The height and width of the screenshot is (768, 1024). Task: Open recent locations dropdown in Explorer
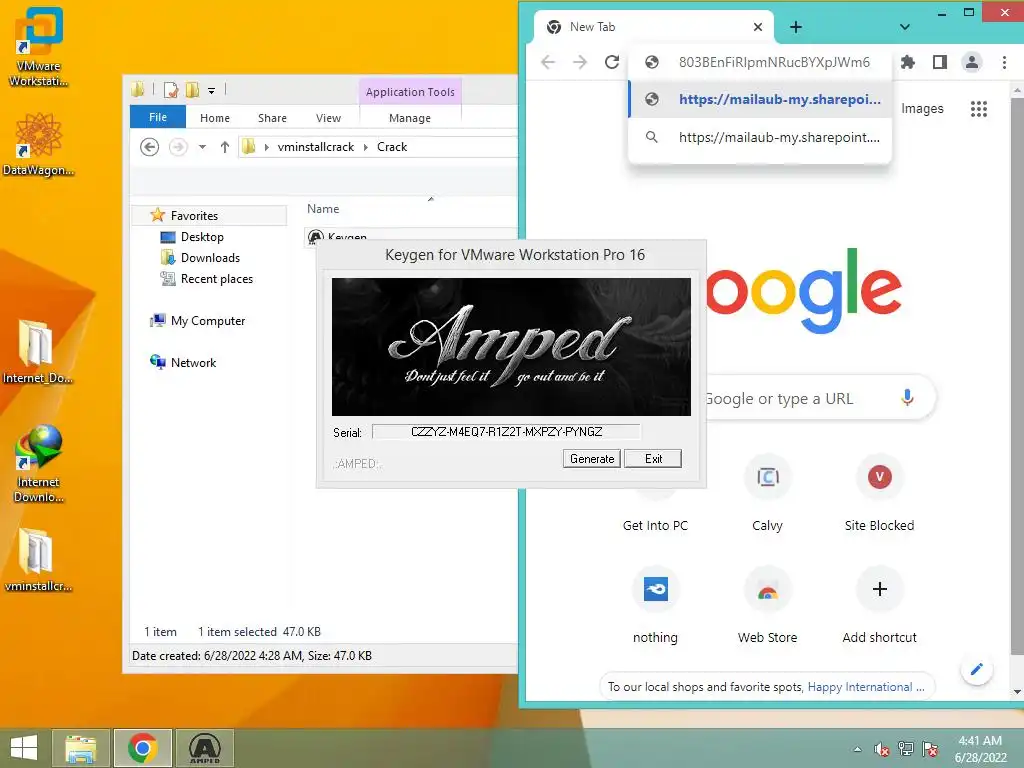click(202, 147)
